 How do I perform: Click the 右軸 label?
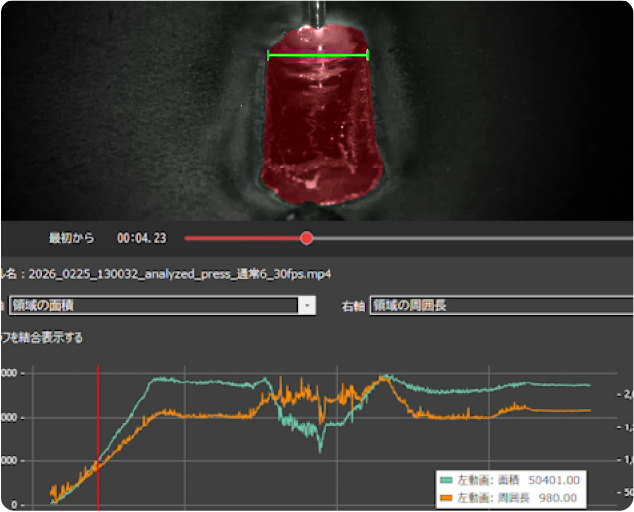coord(353,306)
